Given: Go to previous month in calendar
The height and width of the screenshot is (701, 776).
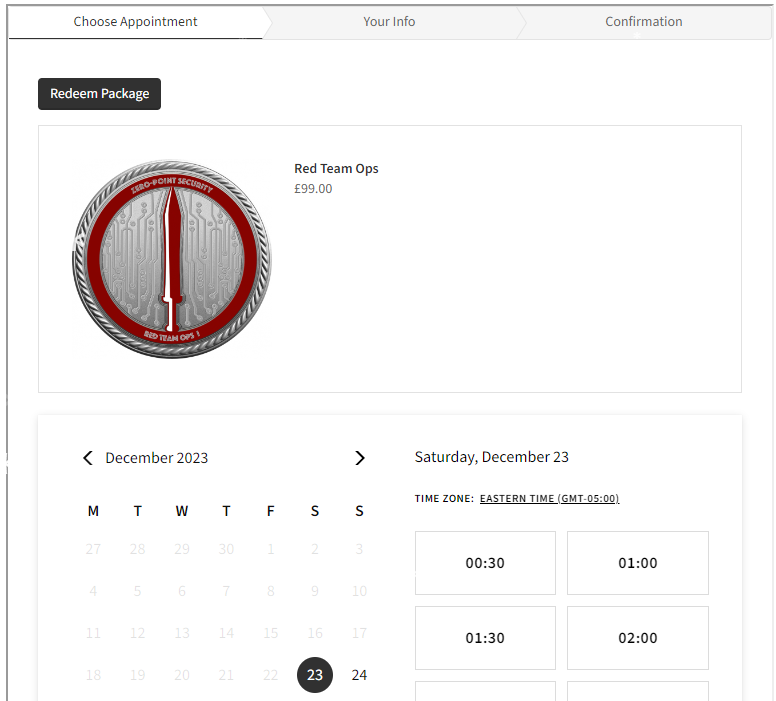Looking at the screenshot, I should (x=88, y=458).
